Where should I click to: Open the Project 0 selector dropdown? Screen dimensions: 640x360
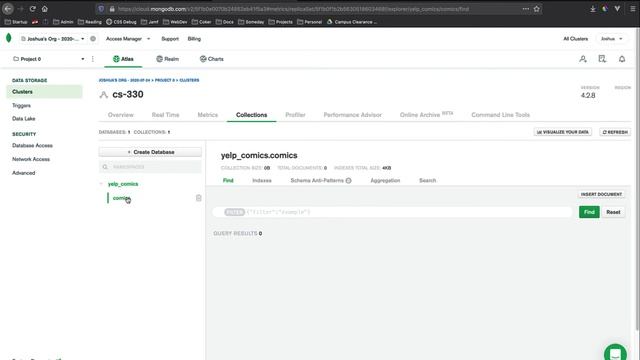point(48,59)
